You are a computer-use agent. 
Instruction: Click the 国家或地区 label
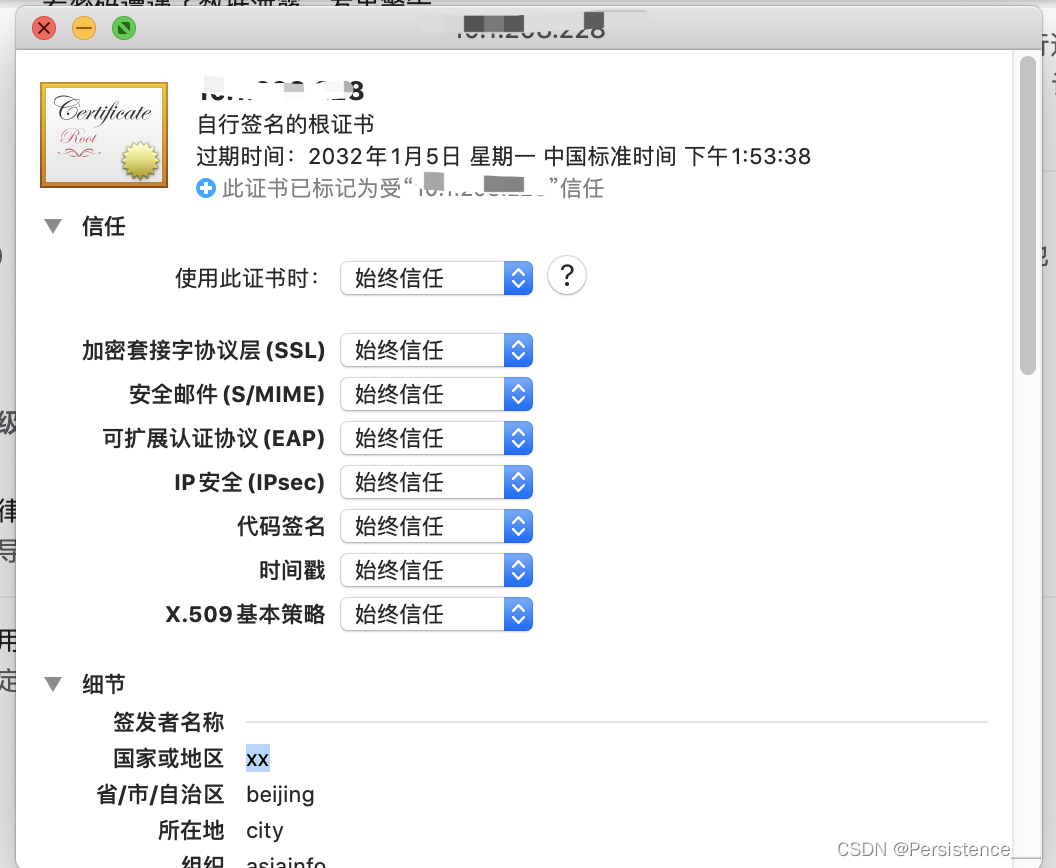point(168,758)
